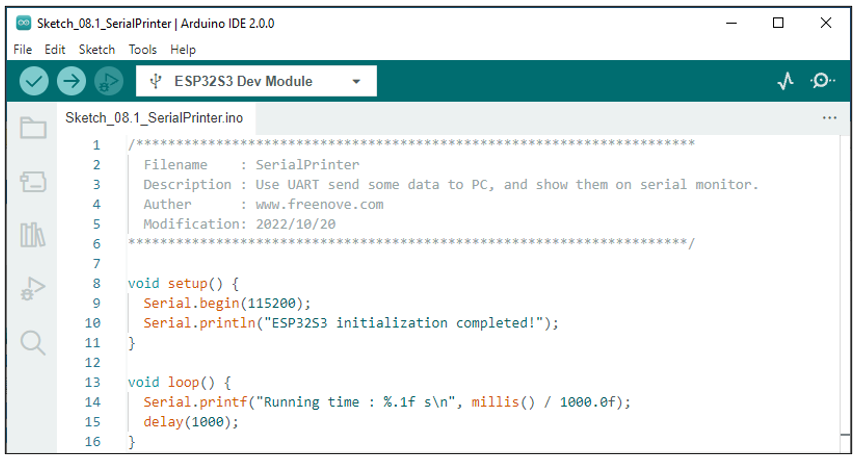This screenshot has height=459, width=859.
Task: Open the Library Manager sidebar
Action: (x=33, y=234)
